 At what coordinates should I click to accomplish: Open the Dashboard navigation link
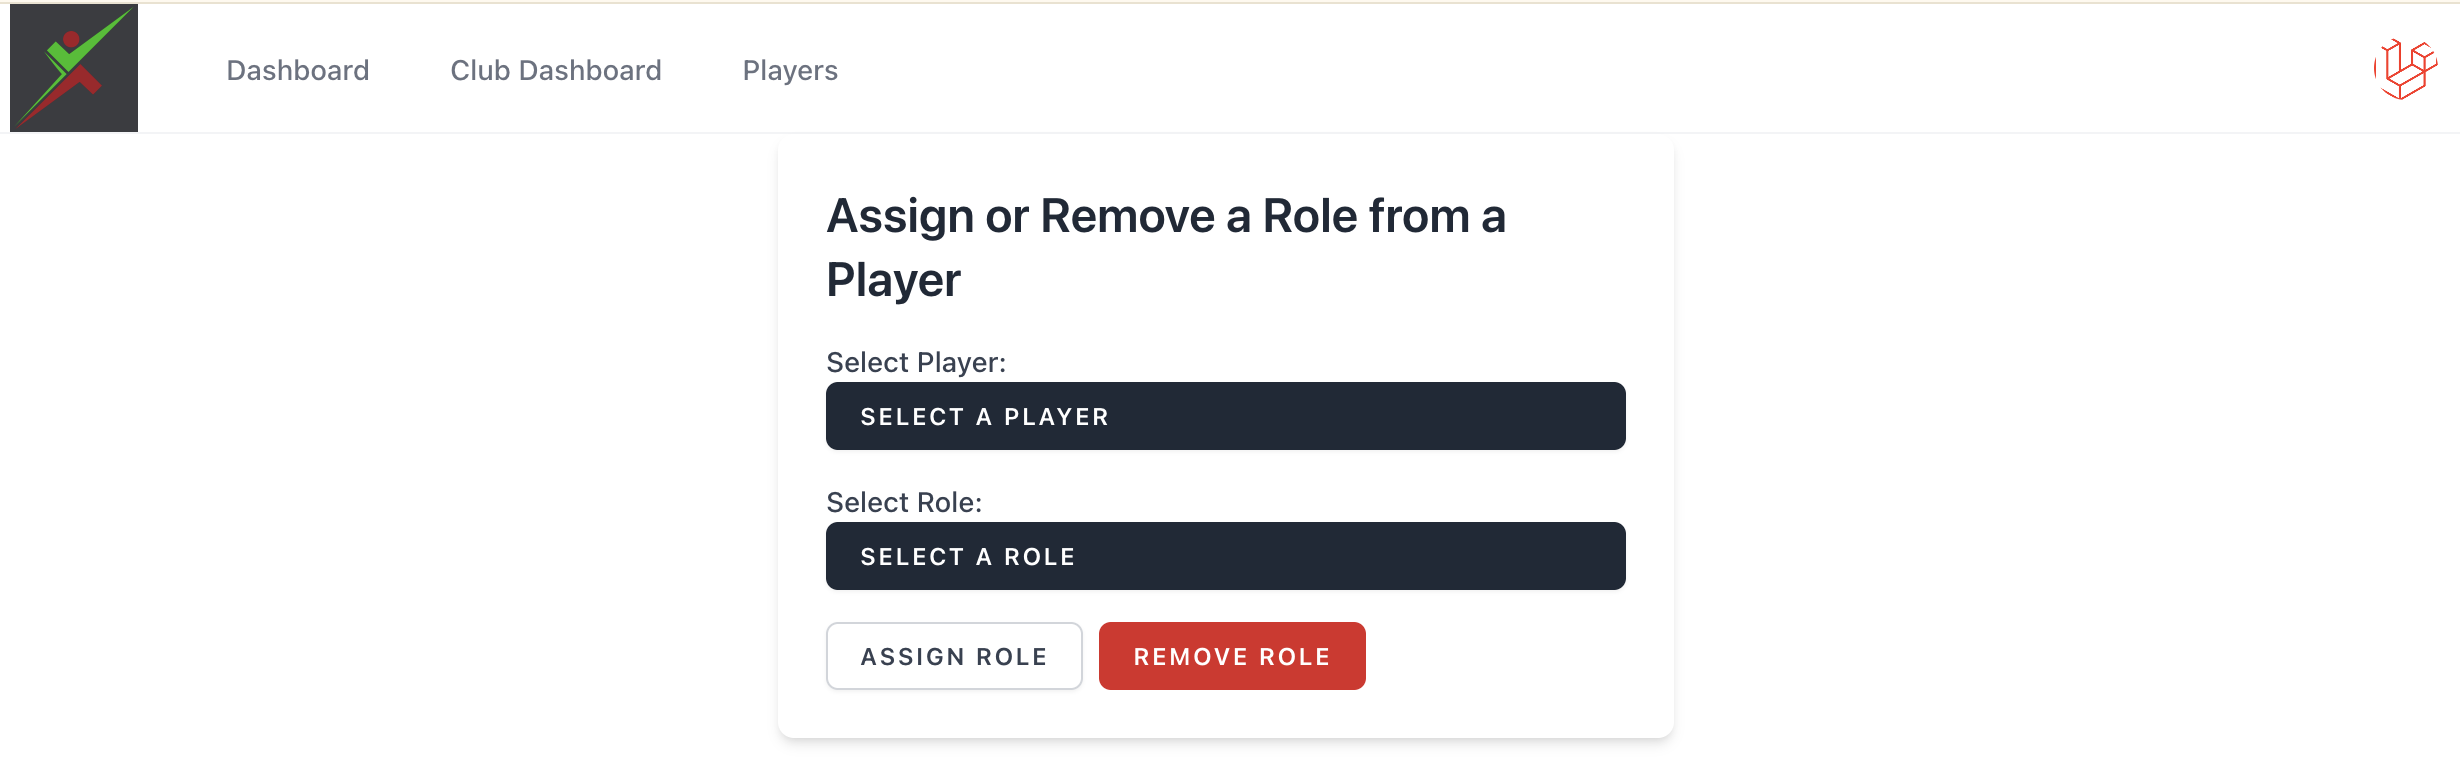tap(297, 70)
